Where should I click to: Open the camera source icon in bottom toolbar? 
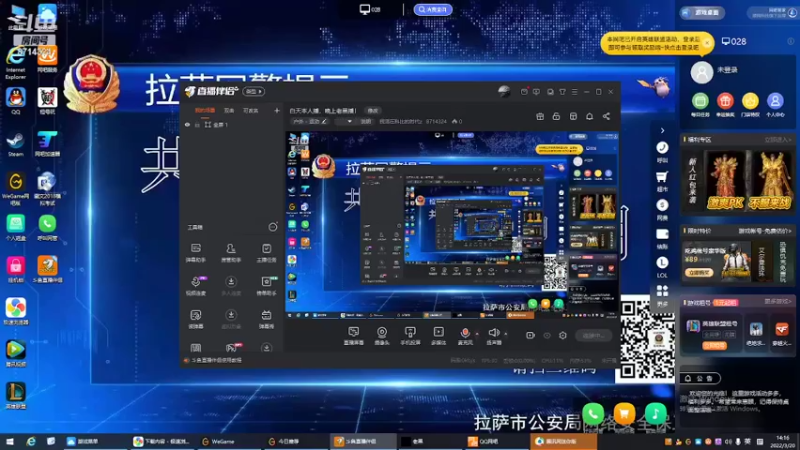[382, 336]
